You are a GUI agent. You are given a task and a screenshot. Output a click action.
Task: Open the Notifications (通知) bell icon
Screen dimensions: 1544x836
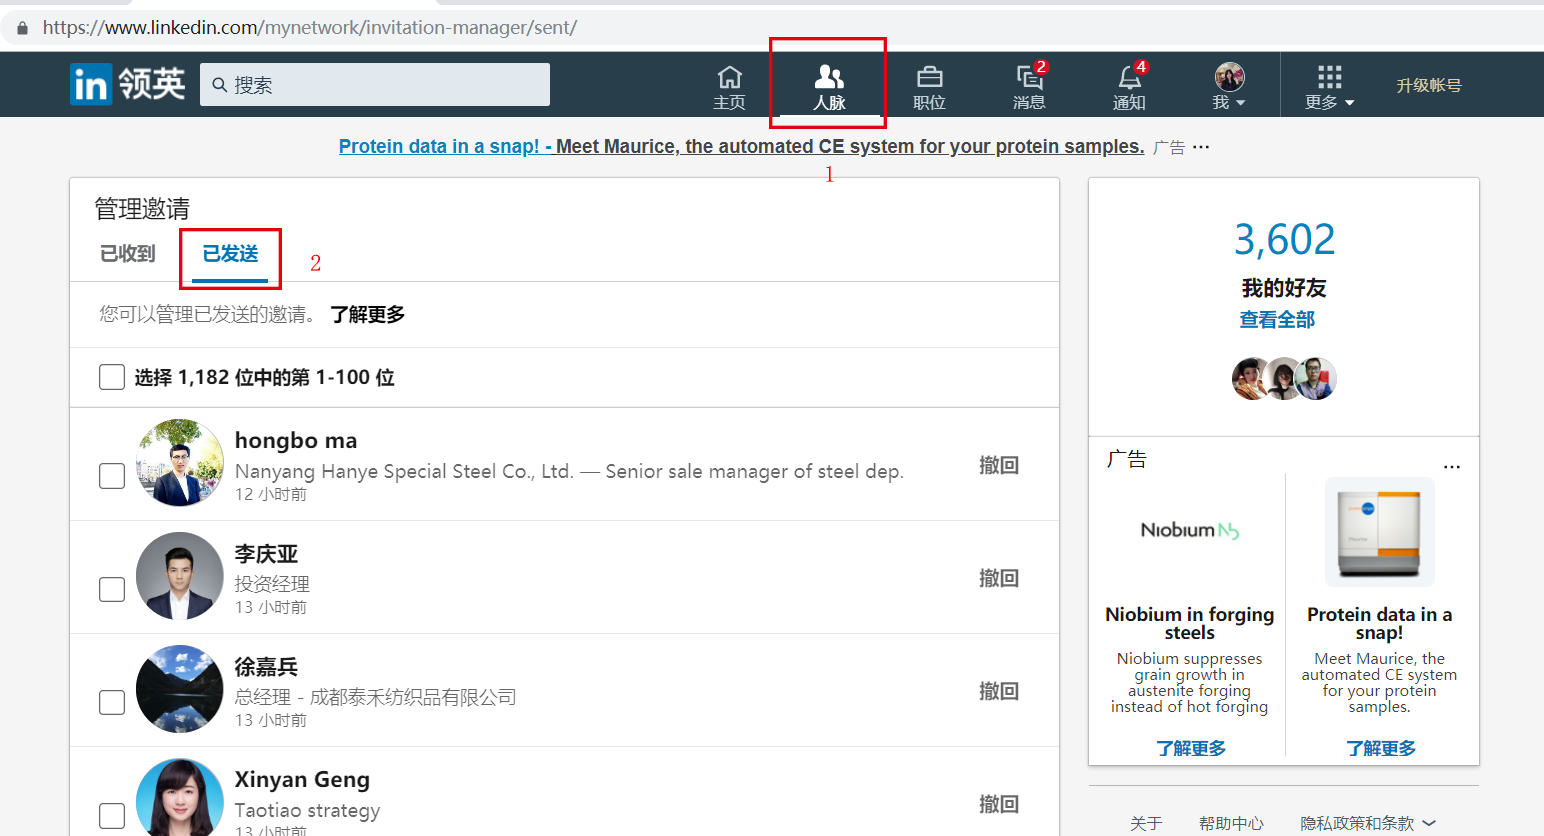point(1129,78)
